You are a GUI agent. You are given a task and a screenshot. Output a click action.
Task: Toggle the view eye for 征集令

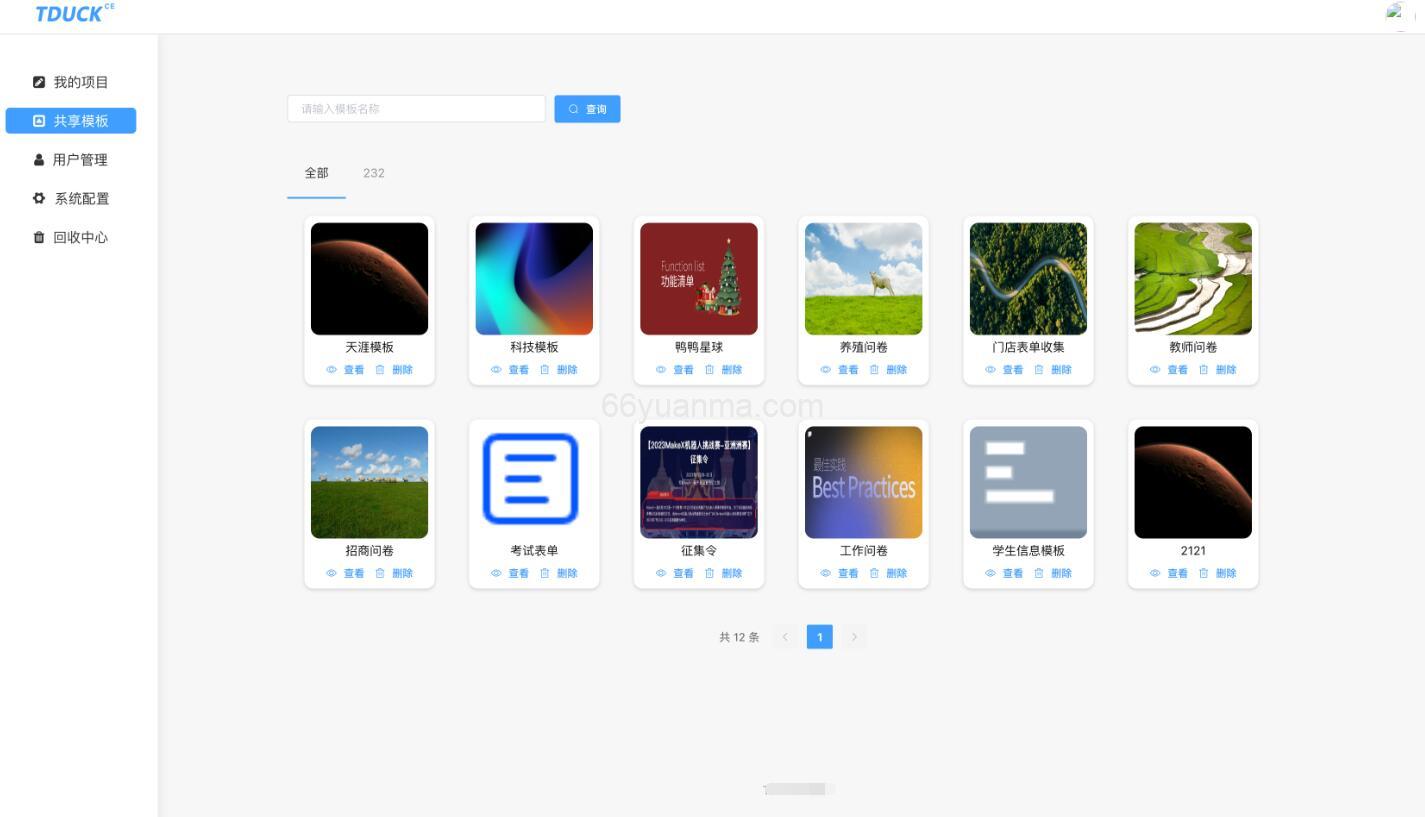(x=660, y=573)
